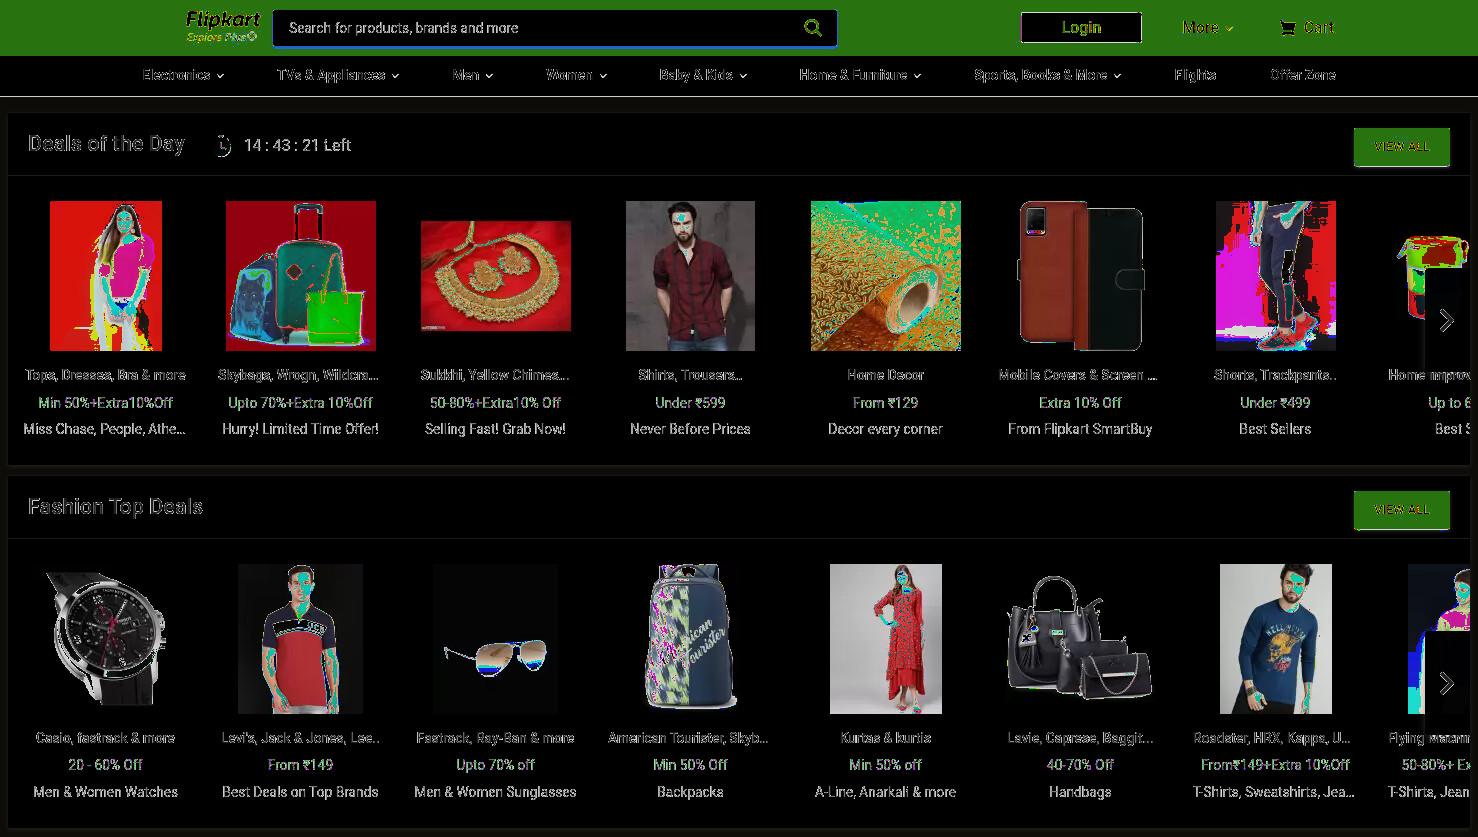The height and width of the screenshot is (837, 1478).
Task: Open Lavie, Caprese handbags image
Action: (1081, 636)
